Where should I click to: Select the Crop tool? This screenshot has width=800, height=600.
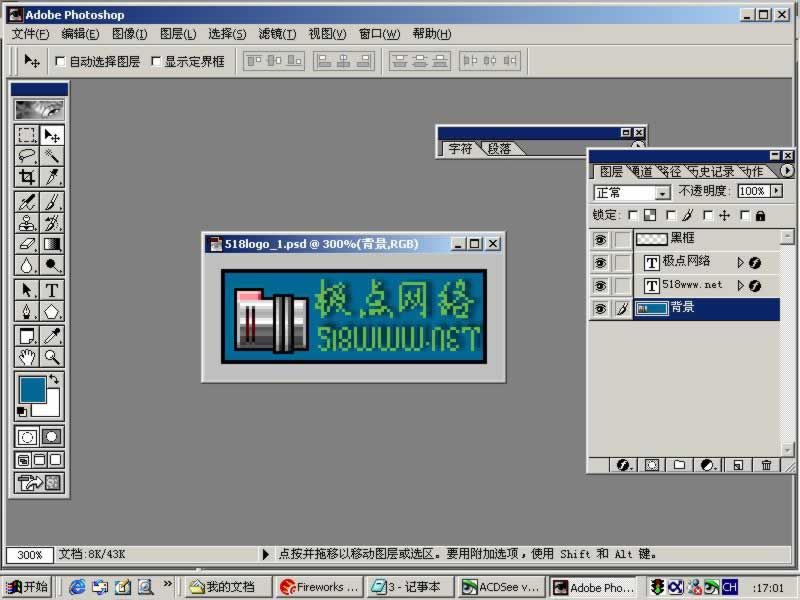click(x=27, y=177)
